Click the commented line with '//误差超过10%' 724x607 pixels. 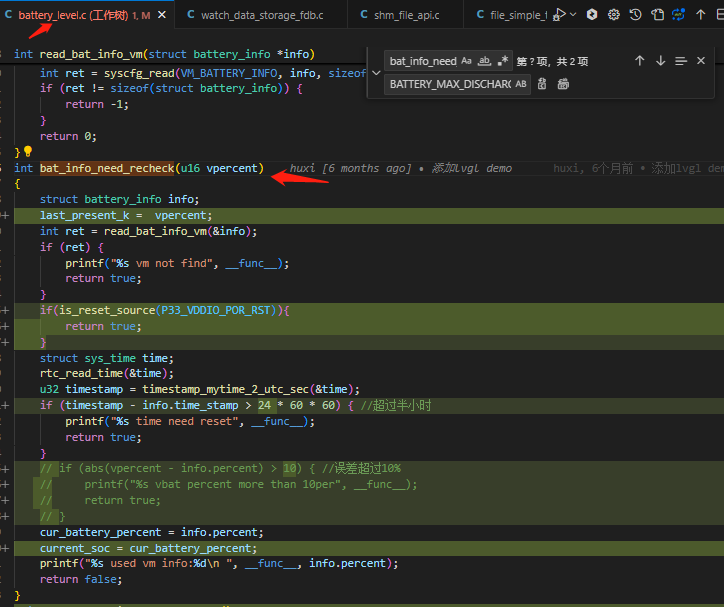[x=220, y=468]
